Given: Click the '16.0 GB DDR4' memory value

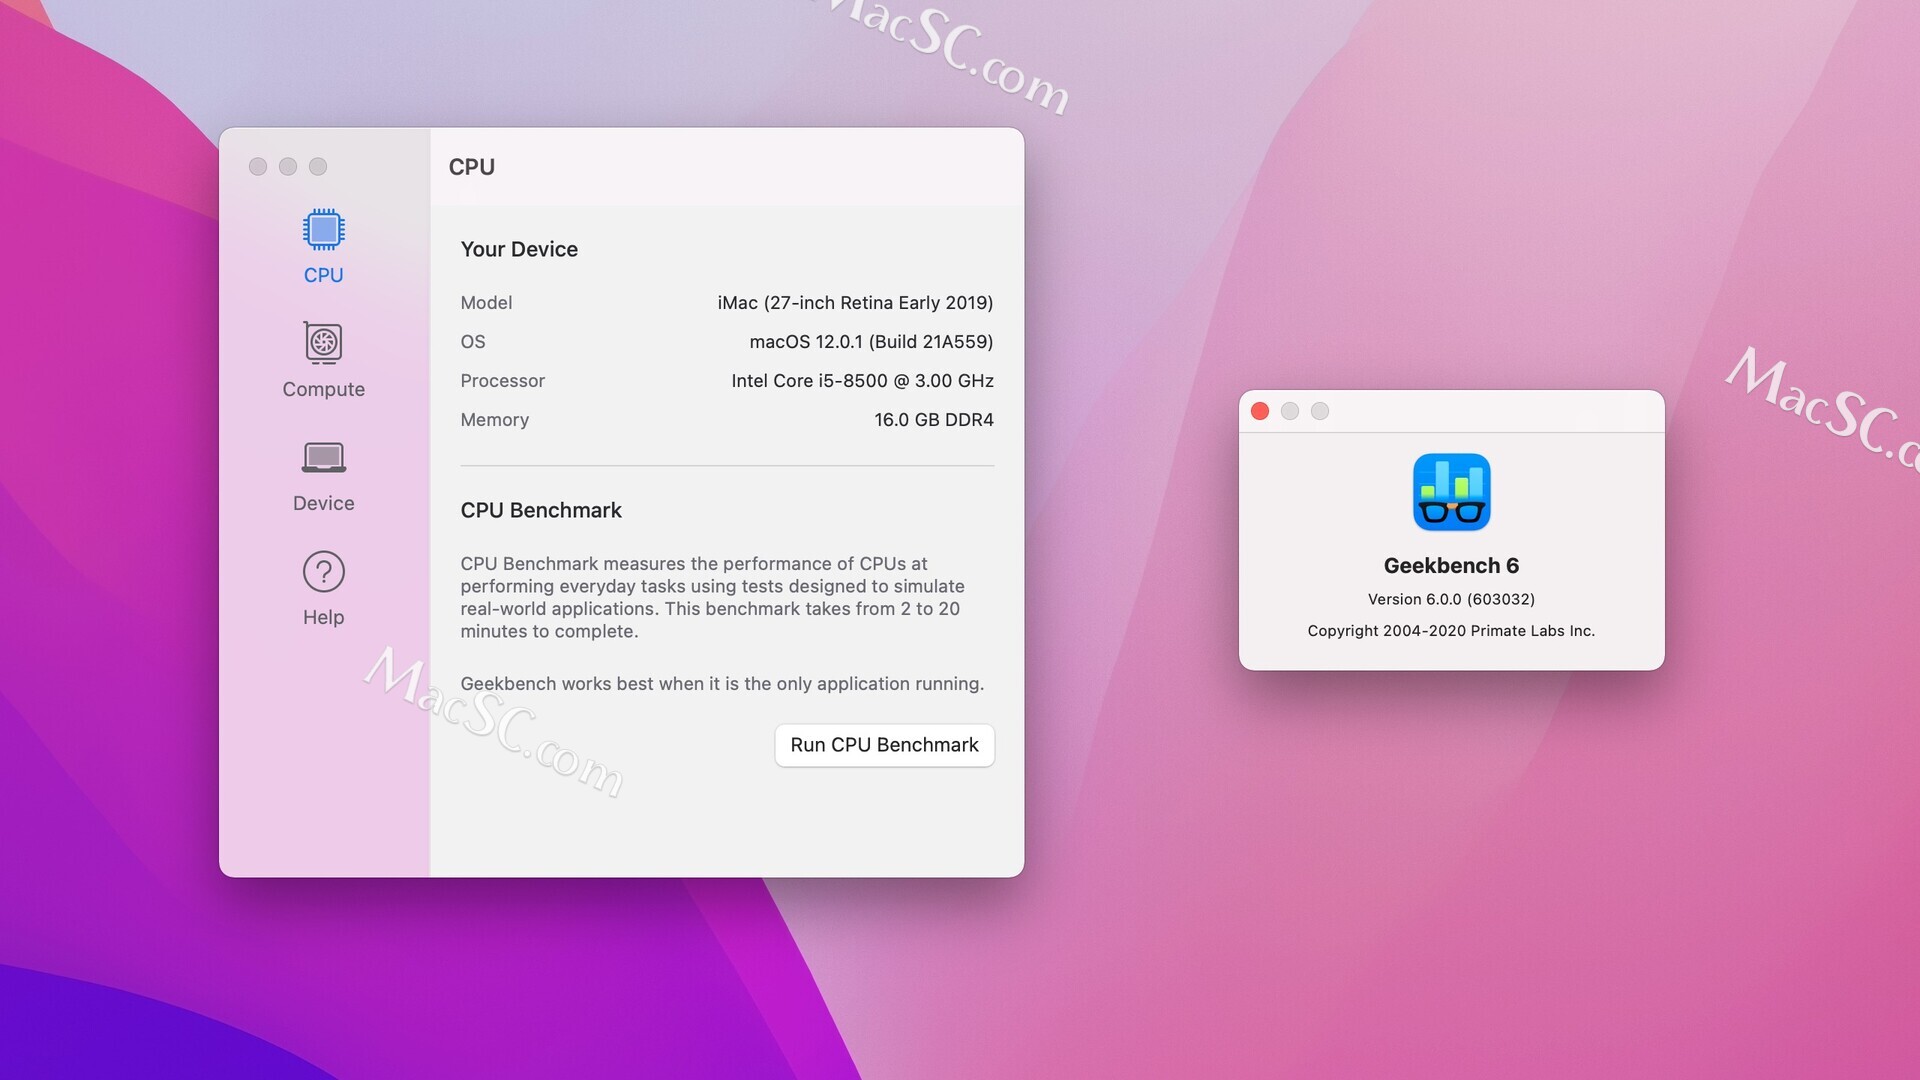Looking at the screenshot, I should coord(934,420).
